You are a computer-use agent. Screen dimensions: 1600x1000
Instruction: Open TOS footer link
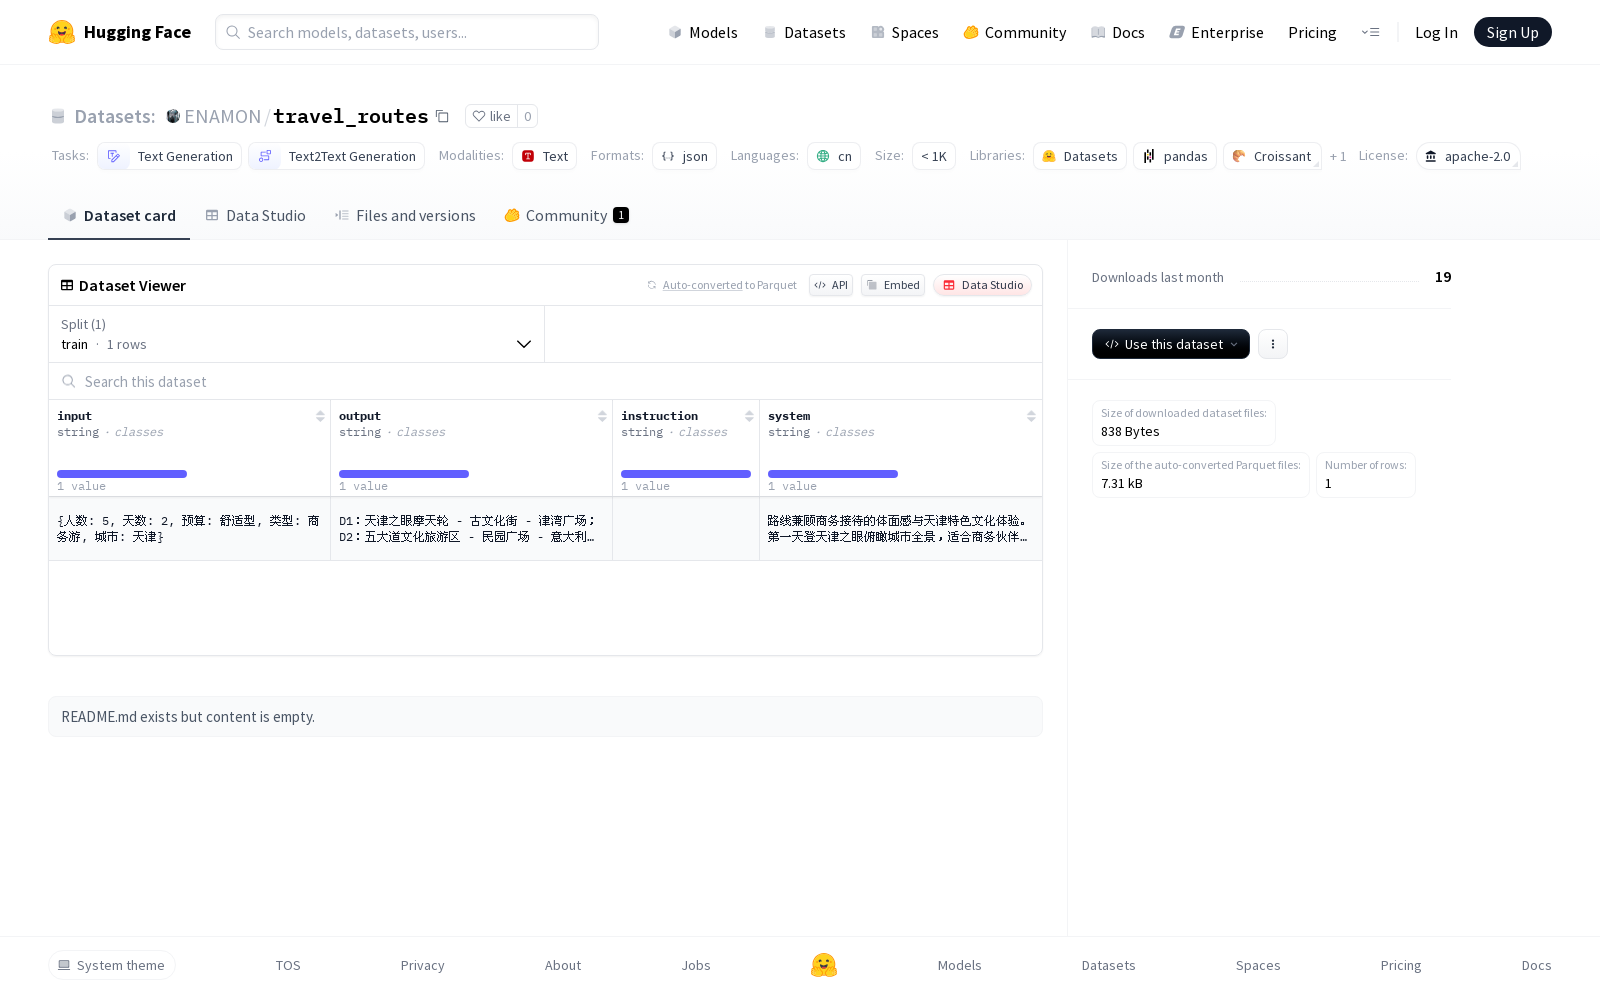click(x=288, y=965)
